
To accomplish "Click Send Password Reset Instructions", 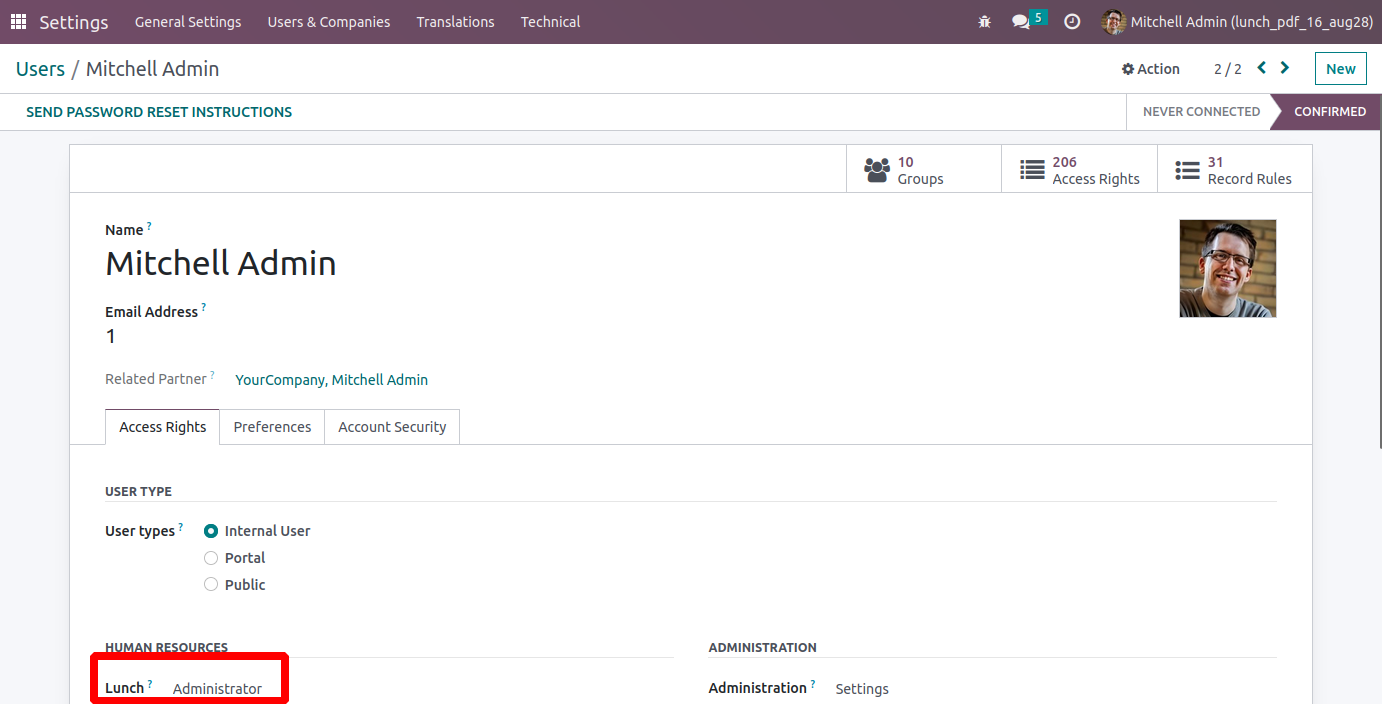I will [x=159, y=112].
